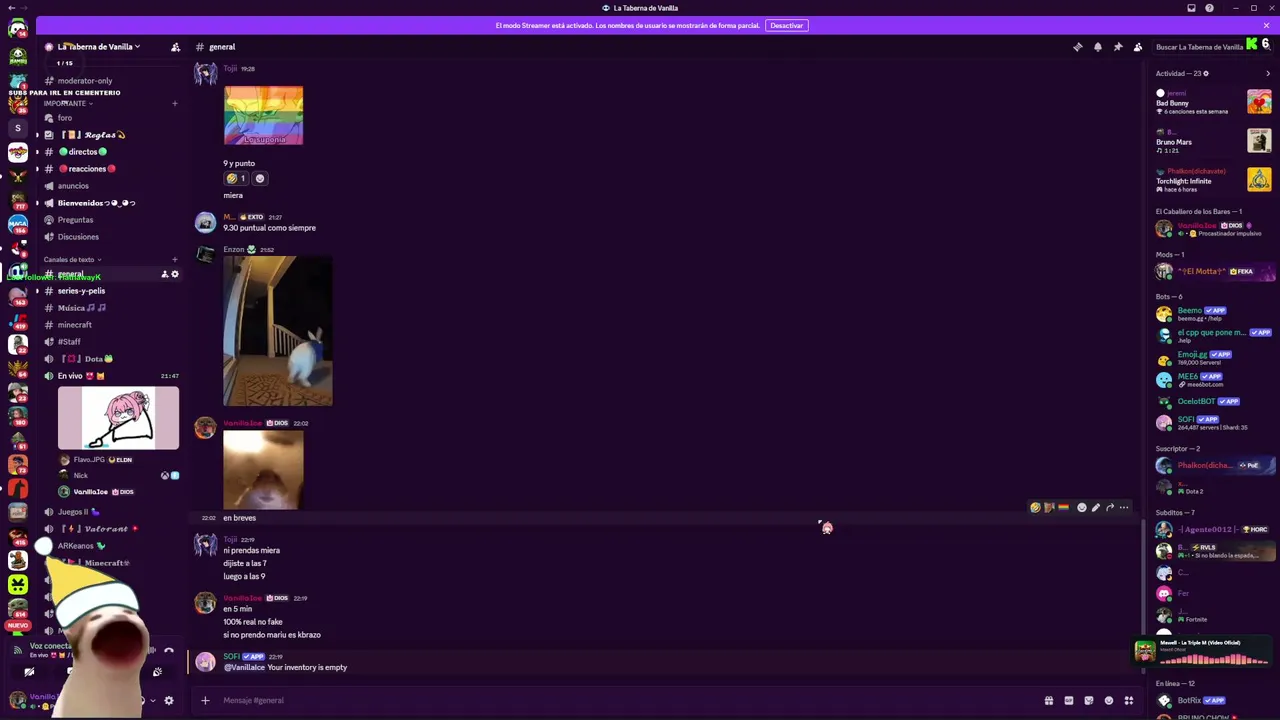Open the rainbow image posted by Tojii
Image resolution: width=1280 pixels, height=720 pixels.
click(263, 115)
